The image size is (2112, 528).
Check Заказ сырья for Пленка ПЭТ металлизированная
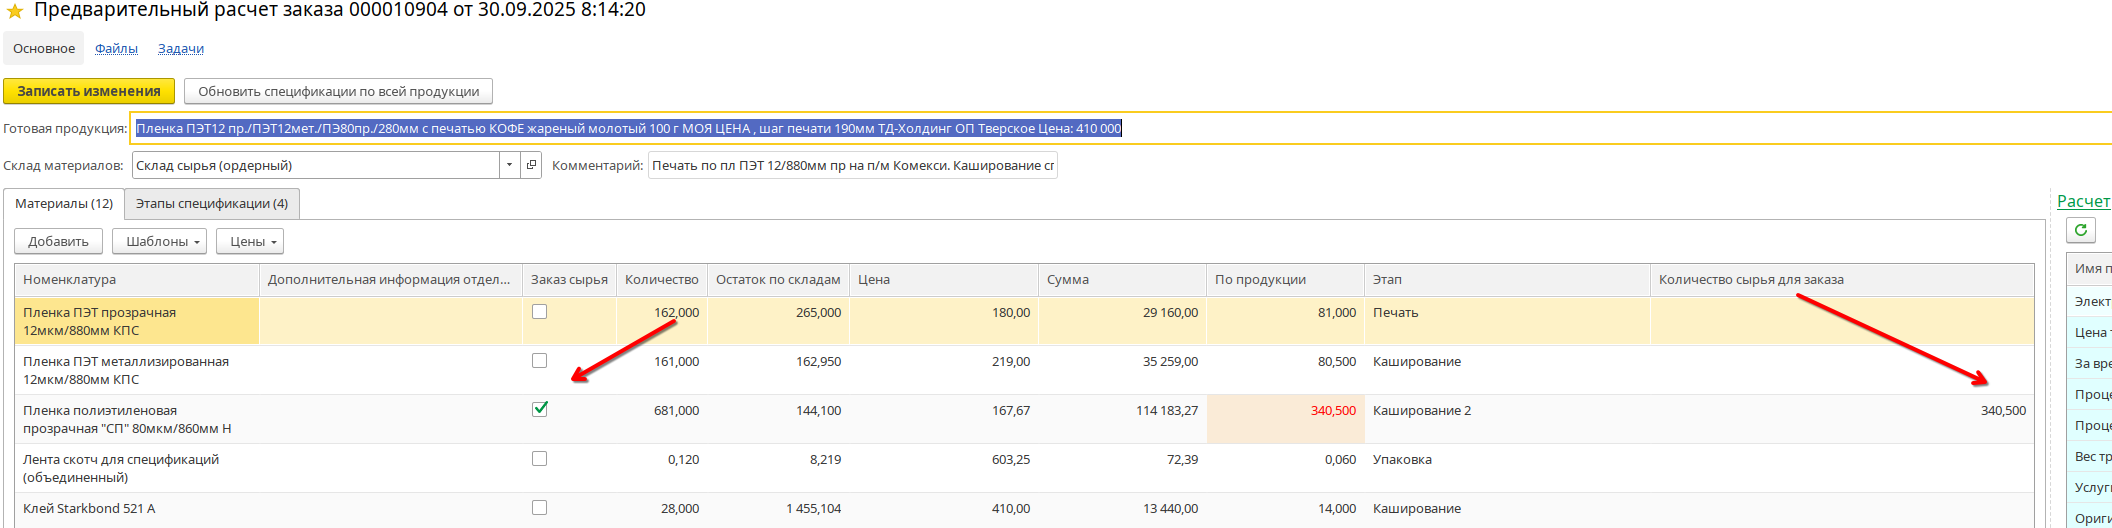(x=540, y=361)
